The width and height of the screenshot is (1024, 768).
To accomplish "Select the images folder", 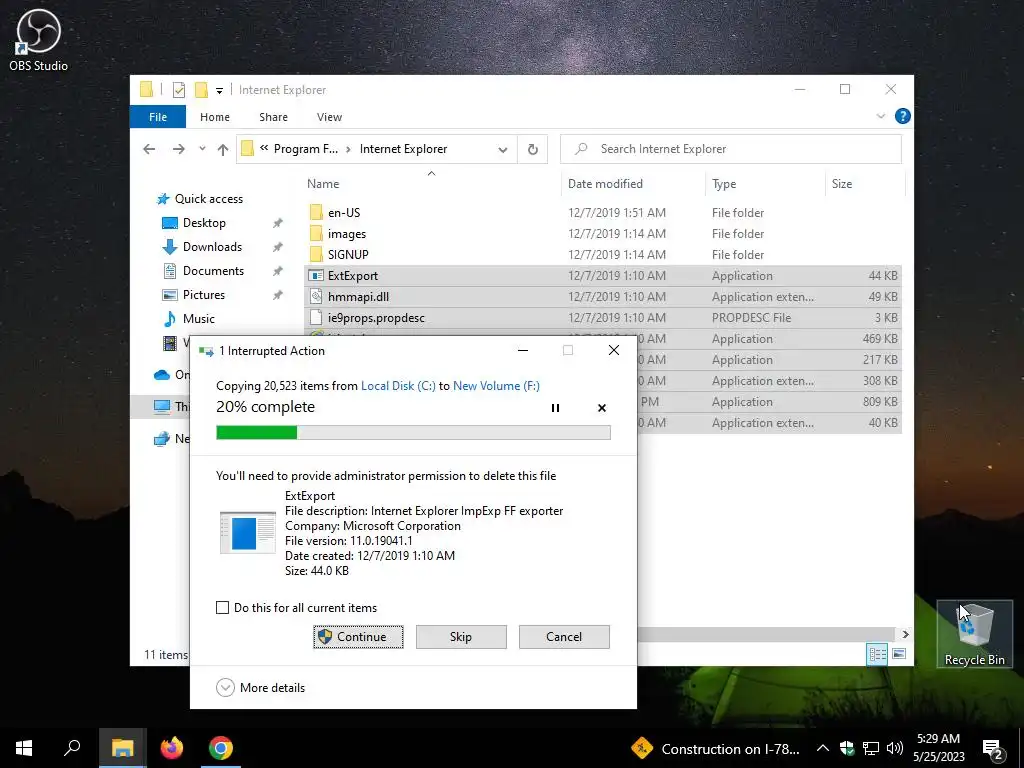I will (347, 234).
